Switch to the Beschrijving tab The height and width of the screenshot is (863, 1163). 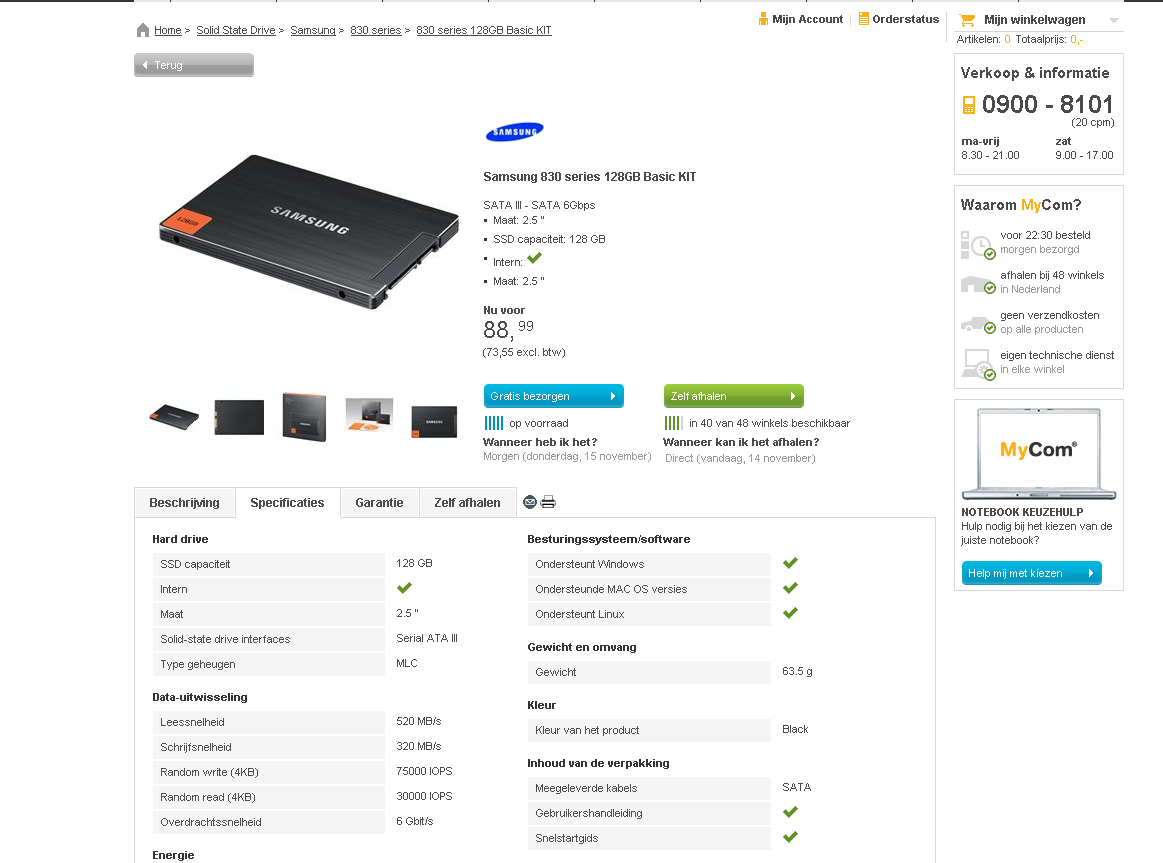point(185,503)
